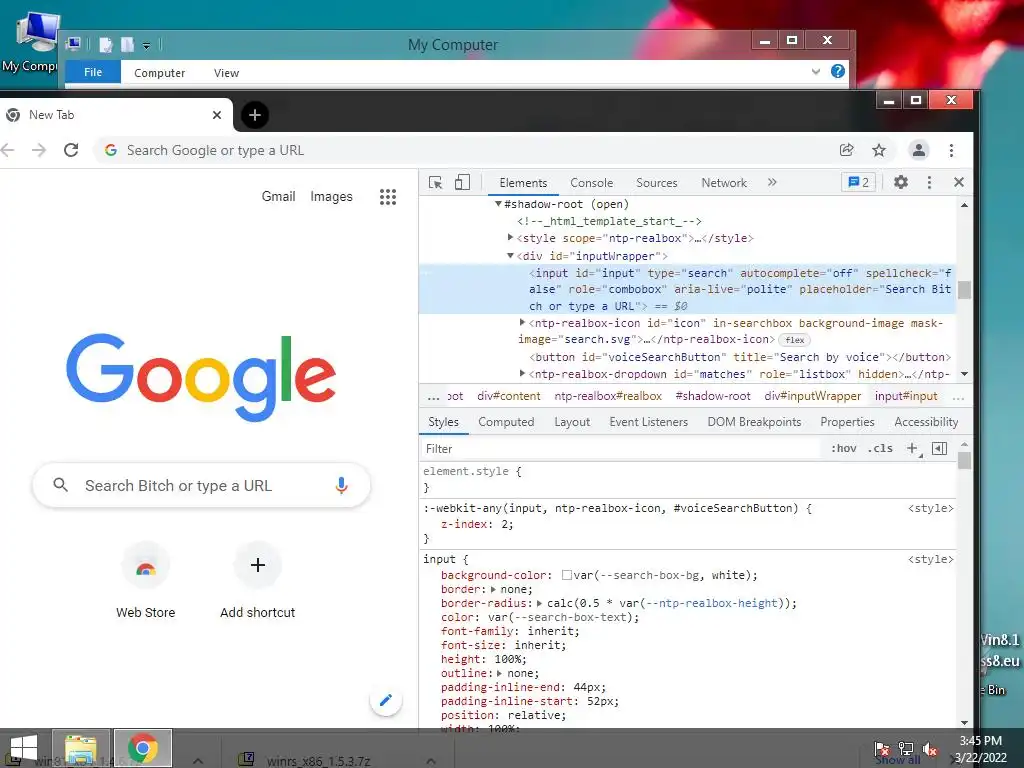1024x768 pixels.
Task: Open the Computed styles tab
Action: pos(506,422)
